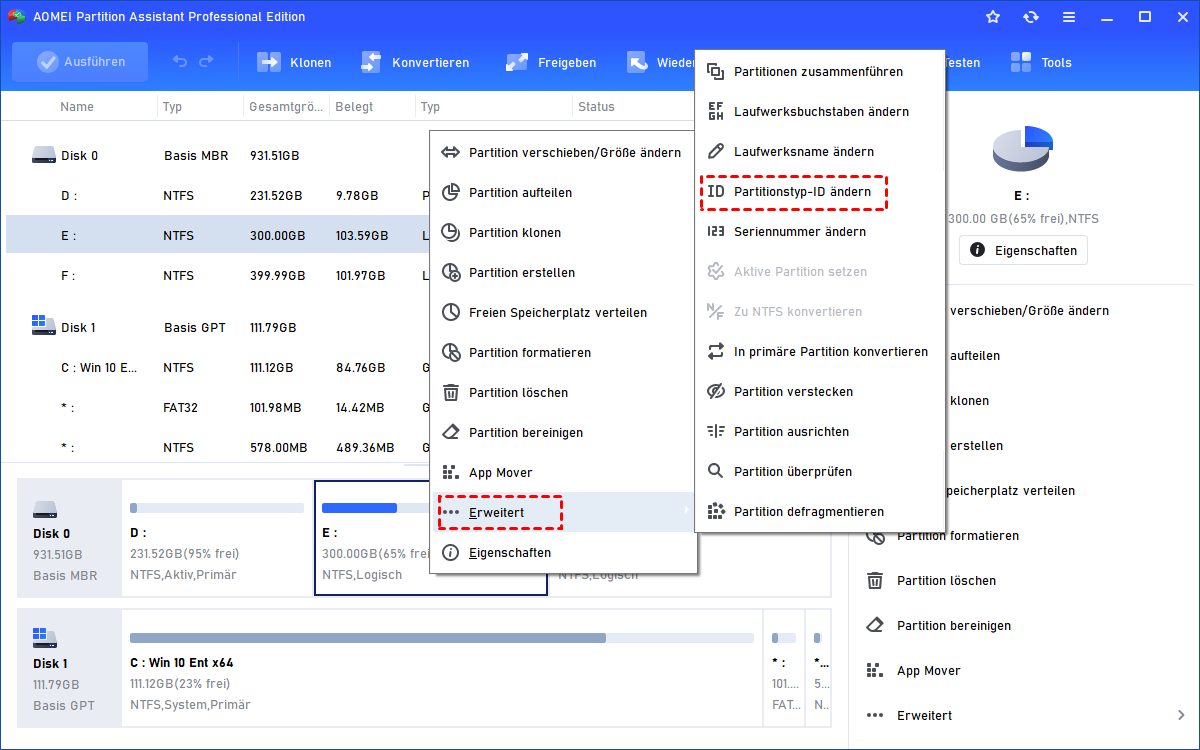The image size is (1200, 750).
Task: Select Partitionen zusammenführen in submenu
Action: tap(820, 71)
